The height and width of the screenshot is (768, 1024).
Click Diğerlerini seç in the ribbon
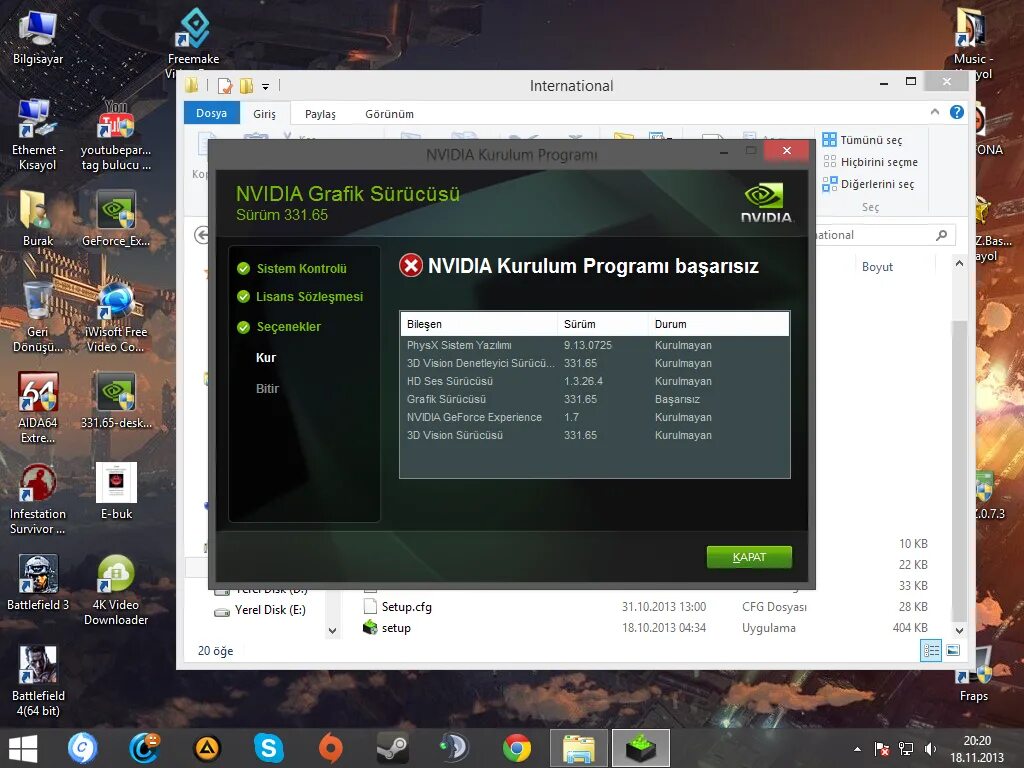[x=869, y=184]
